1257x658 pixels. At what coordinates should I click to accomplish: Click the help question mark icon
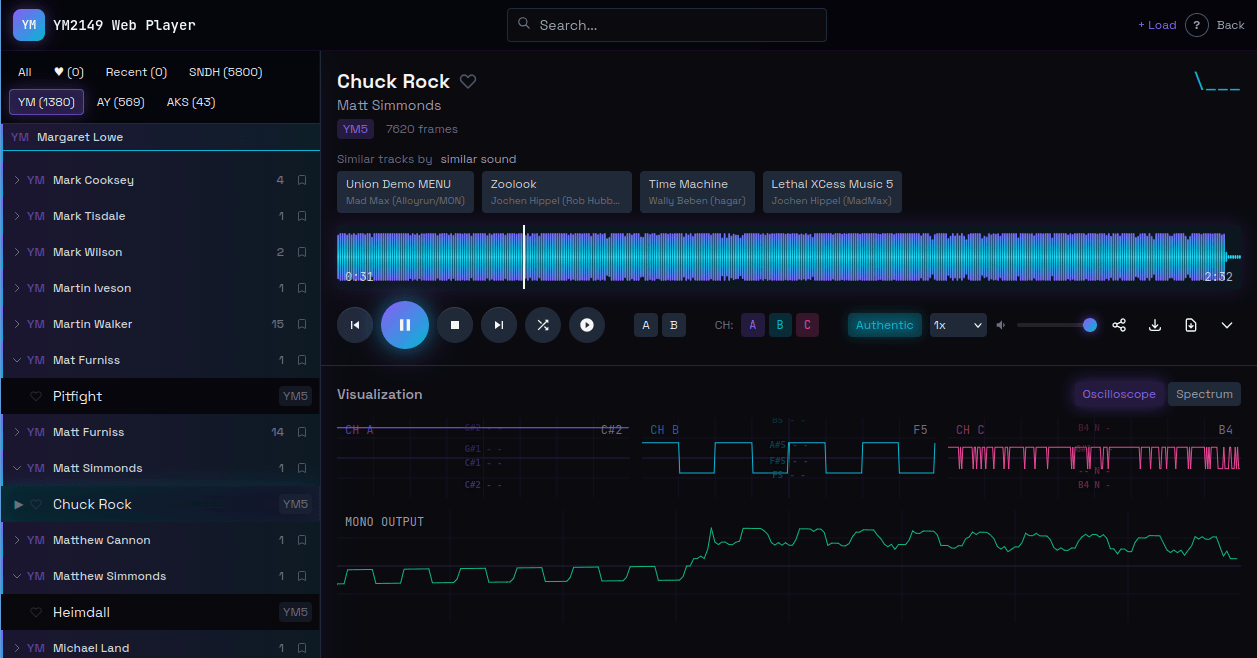[1197, 25]
